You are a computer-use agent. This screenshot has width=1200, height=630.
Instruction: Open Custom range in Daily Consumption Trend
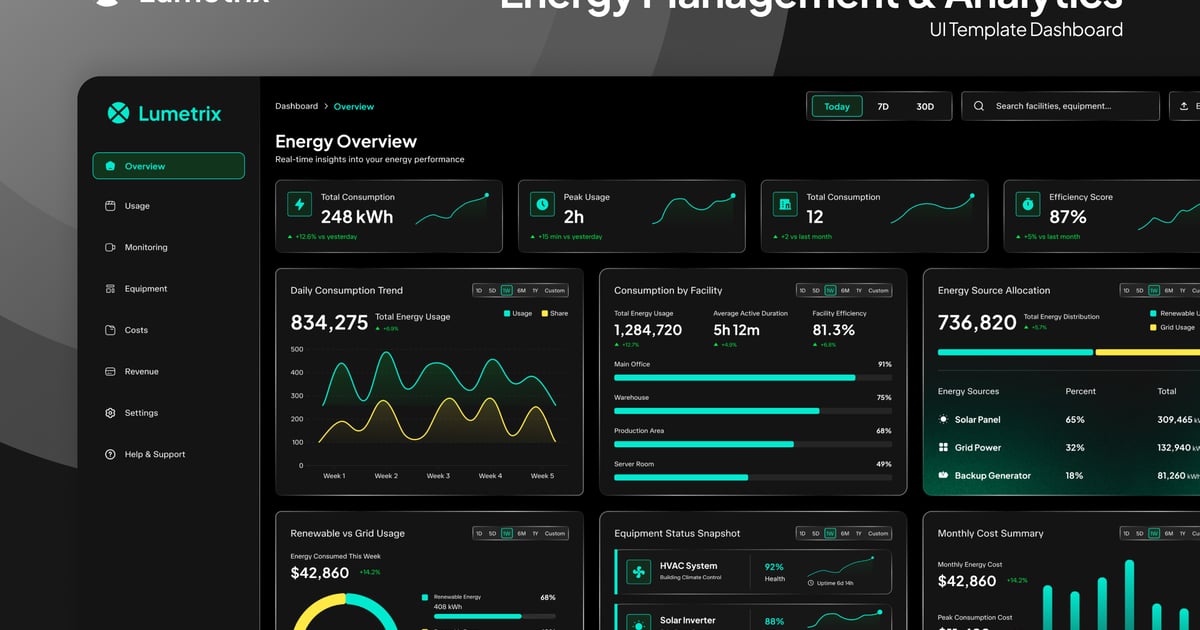(x=555, y=291)
